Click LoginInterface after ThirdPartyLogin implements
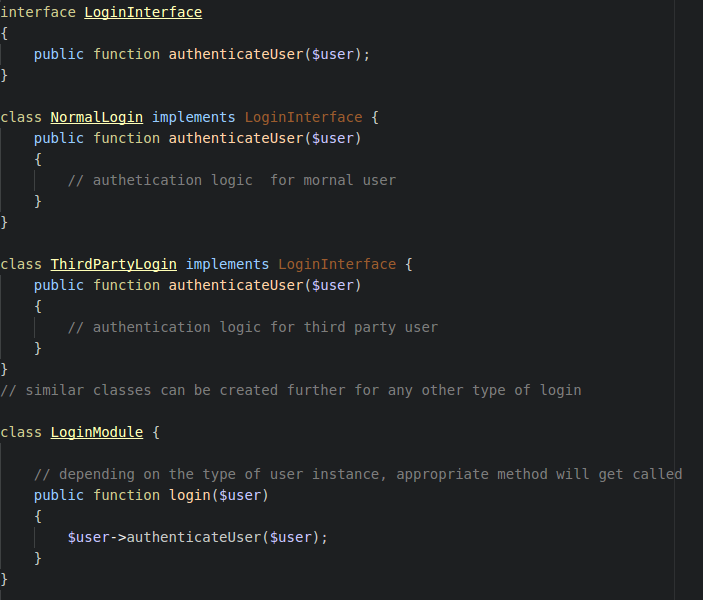This screenshot has height=600, width=703. [337, 264]
